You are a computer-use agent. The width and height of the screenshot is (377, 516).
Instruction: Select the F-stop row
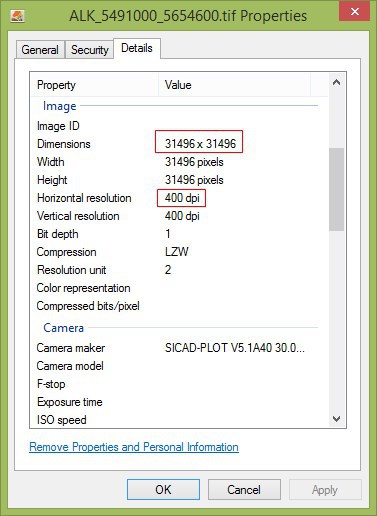tap(51, 384)
